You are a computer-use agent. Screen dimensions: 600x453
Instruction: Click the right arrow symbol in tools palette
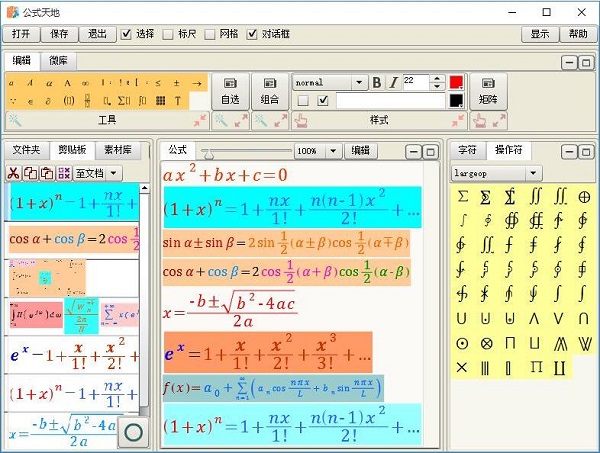[x=197, y=83]
